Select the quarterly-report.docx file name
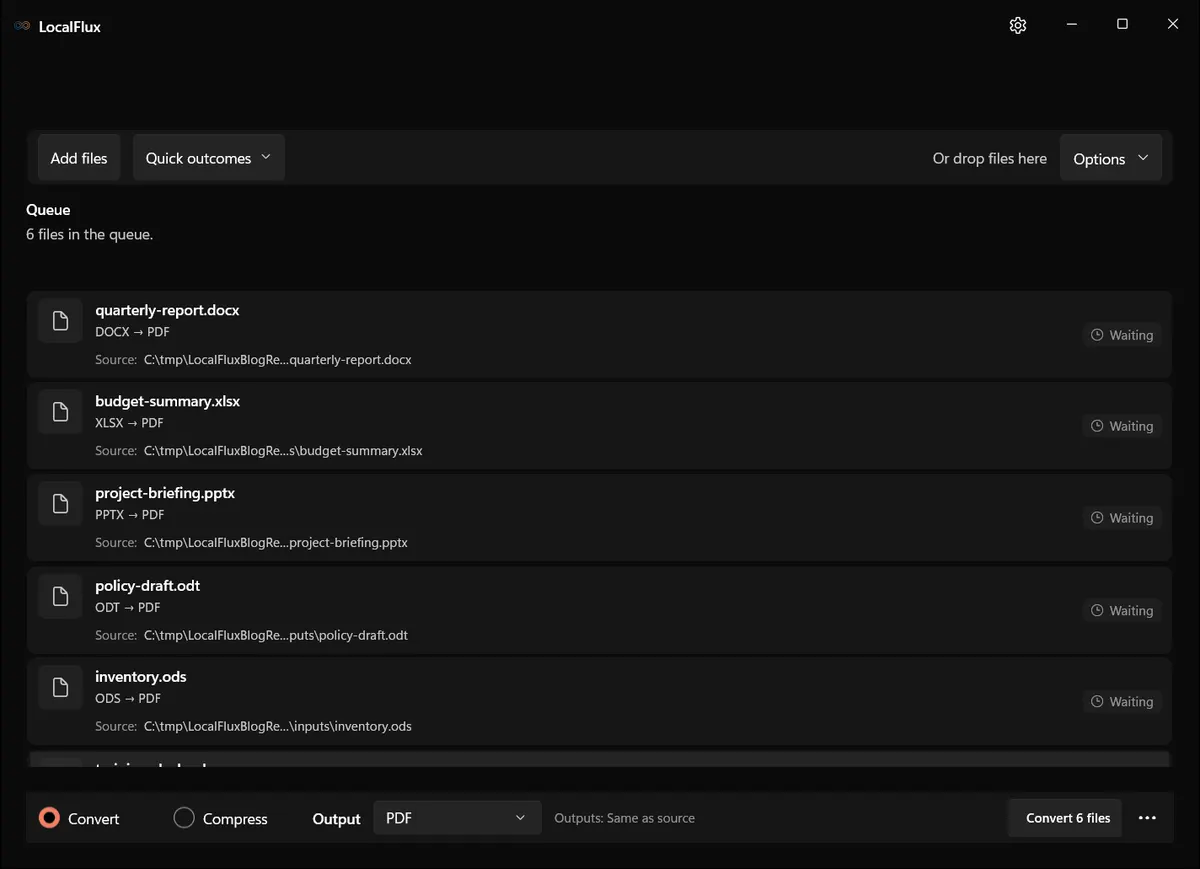The image size is (1200, 869). click(x=167, y=310)
